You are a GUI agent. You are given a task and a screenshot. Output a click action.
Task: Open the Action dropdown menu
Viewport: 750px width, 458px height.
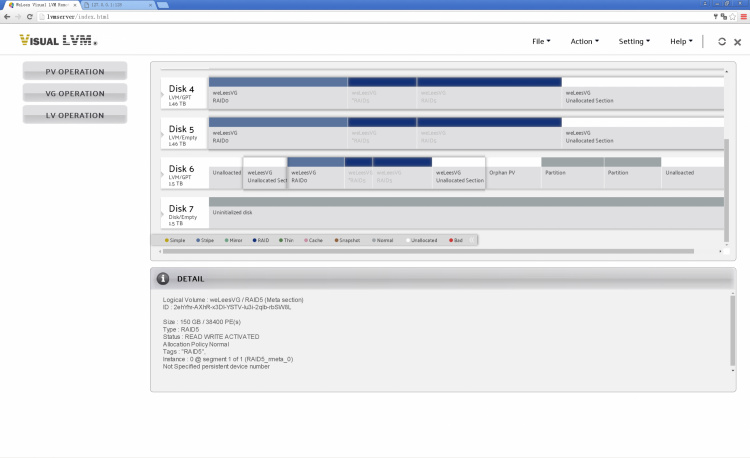coord(584,42)
